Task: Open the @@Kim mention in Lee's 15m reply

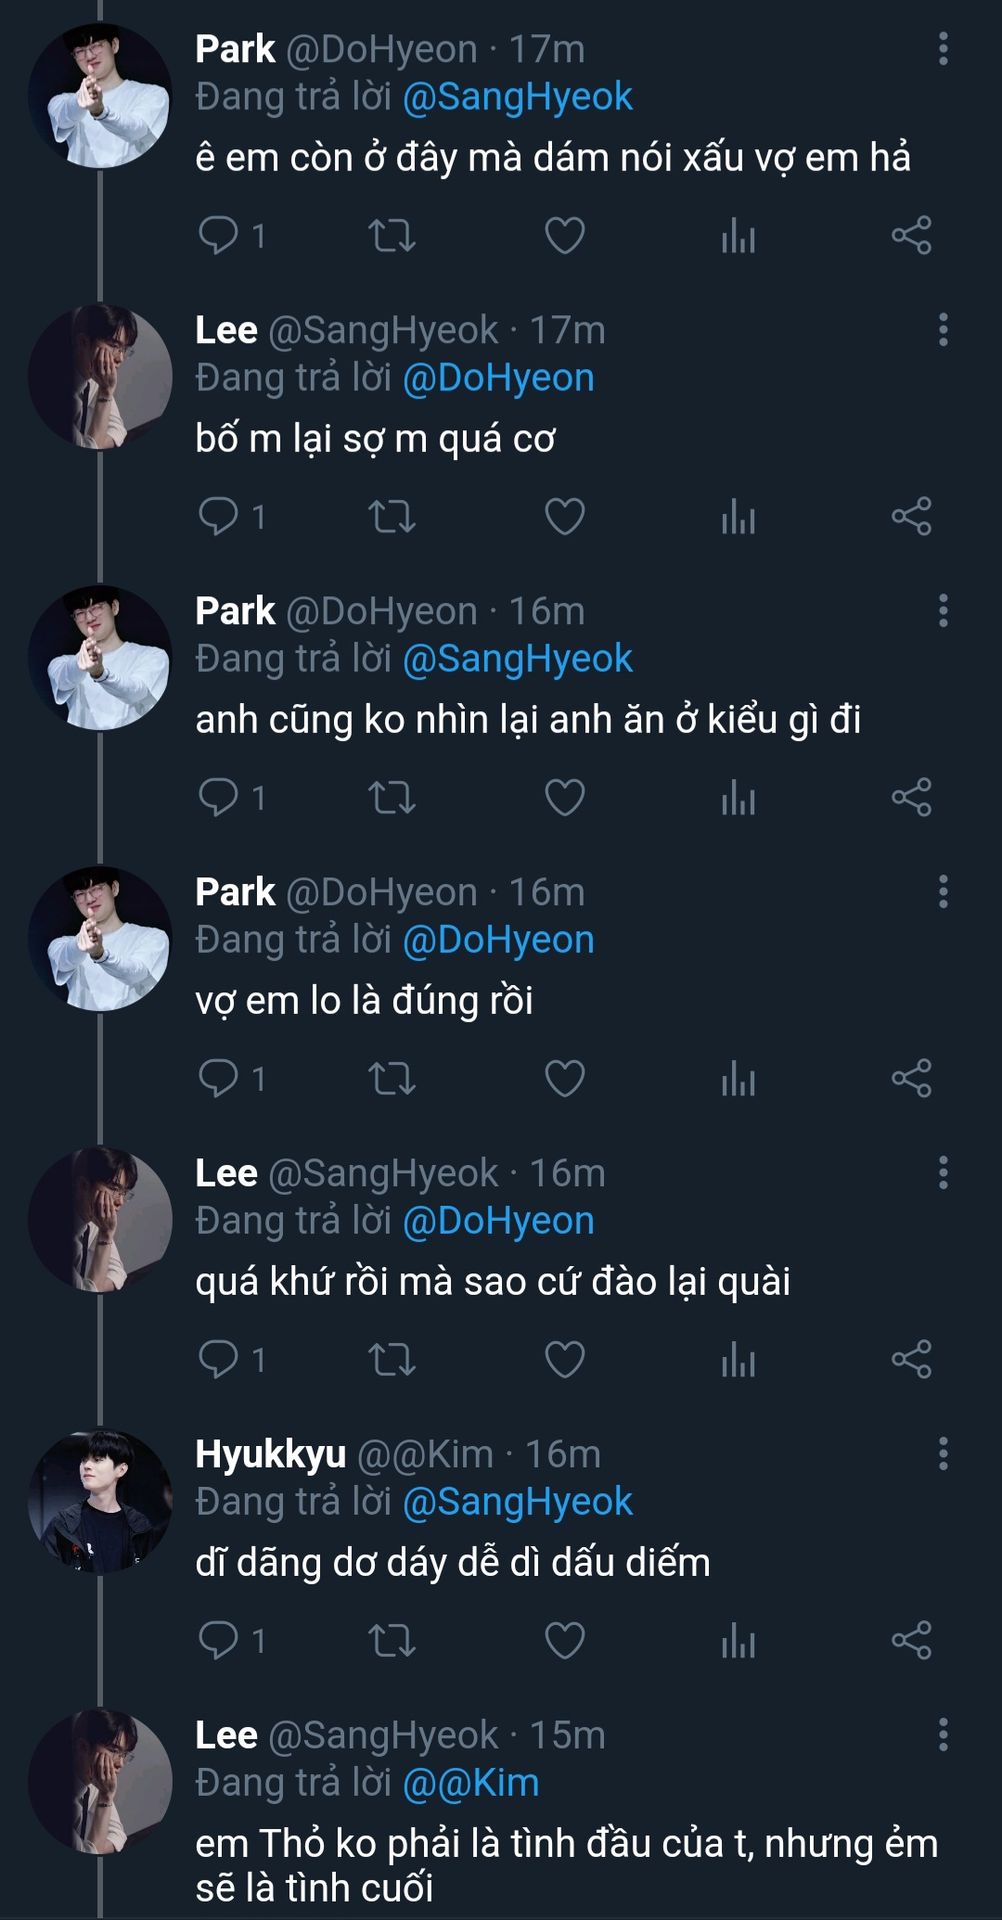Action: [470, 1782]
